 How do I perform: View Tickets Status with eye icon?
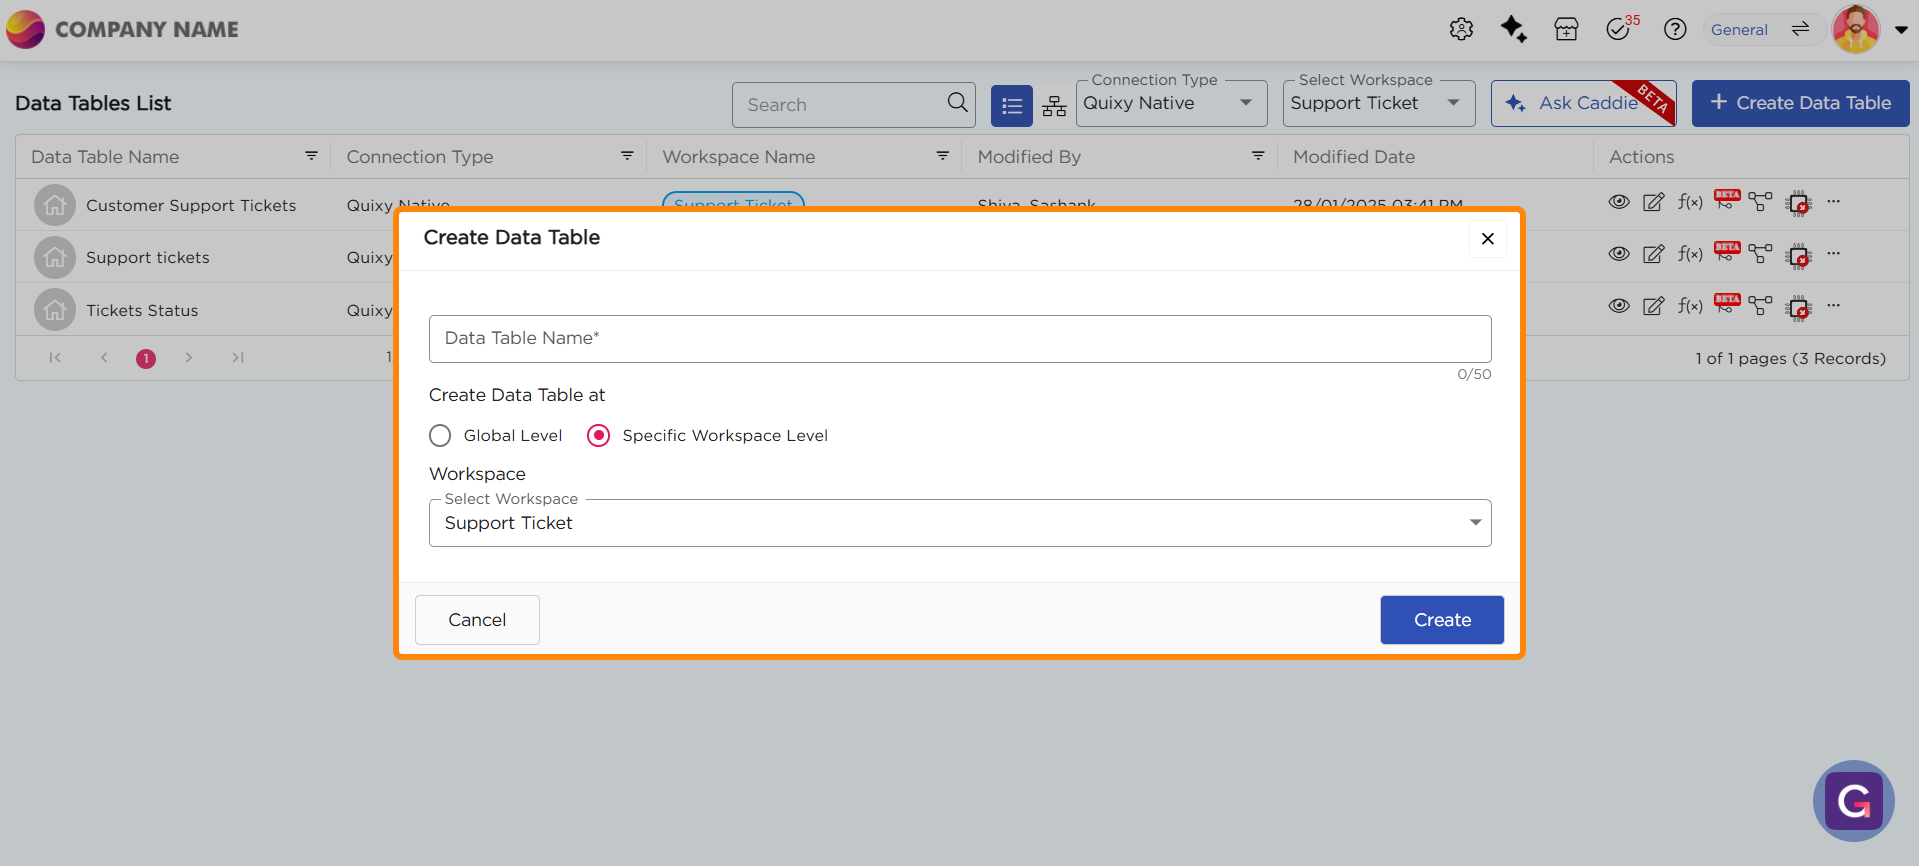click(1619, 306)
